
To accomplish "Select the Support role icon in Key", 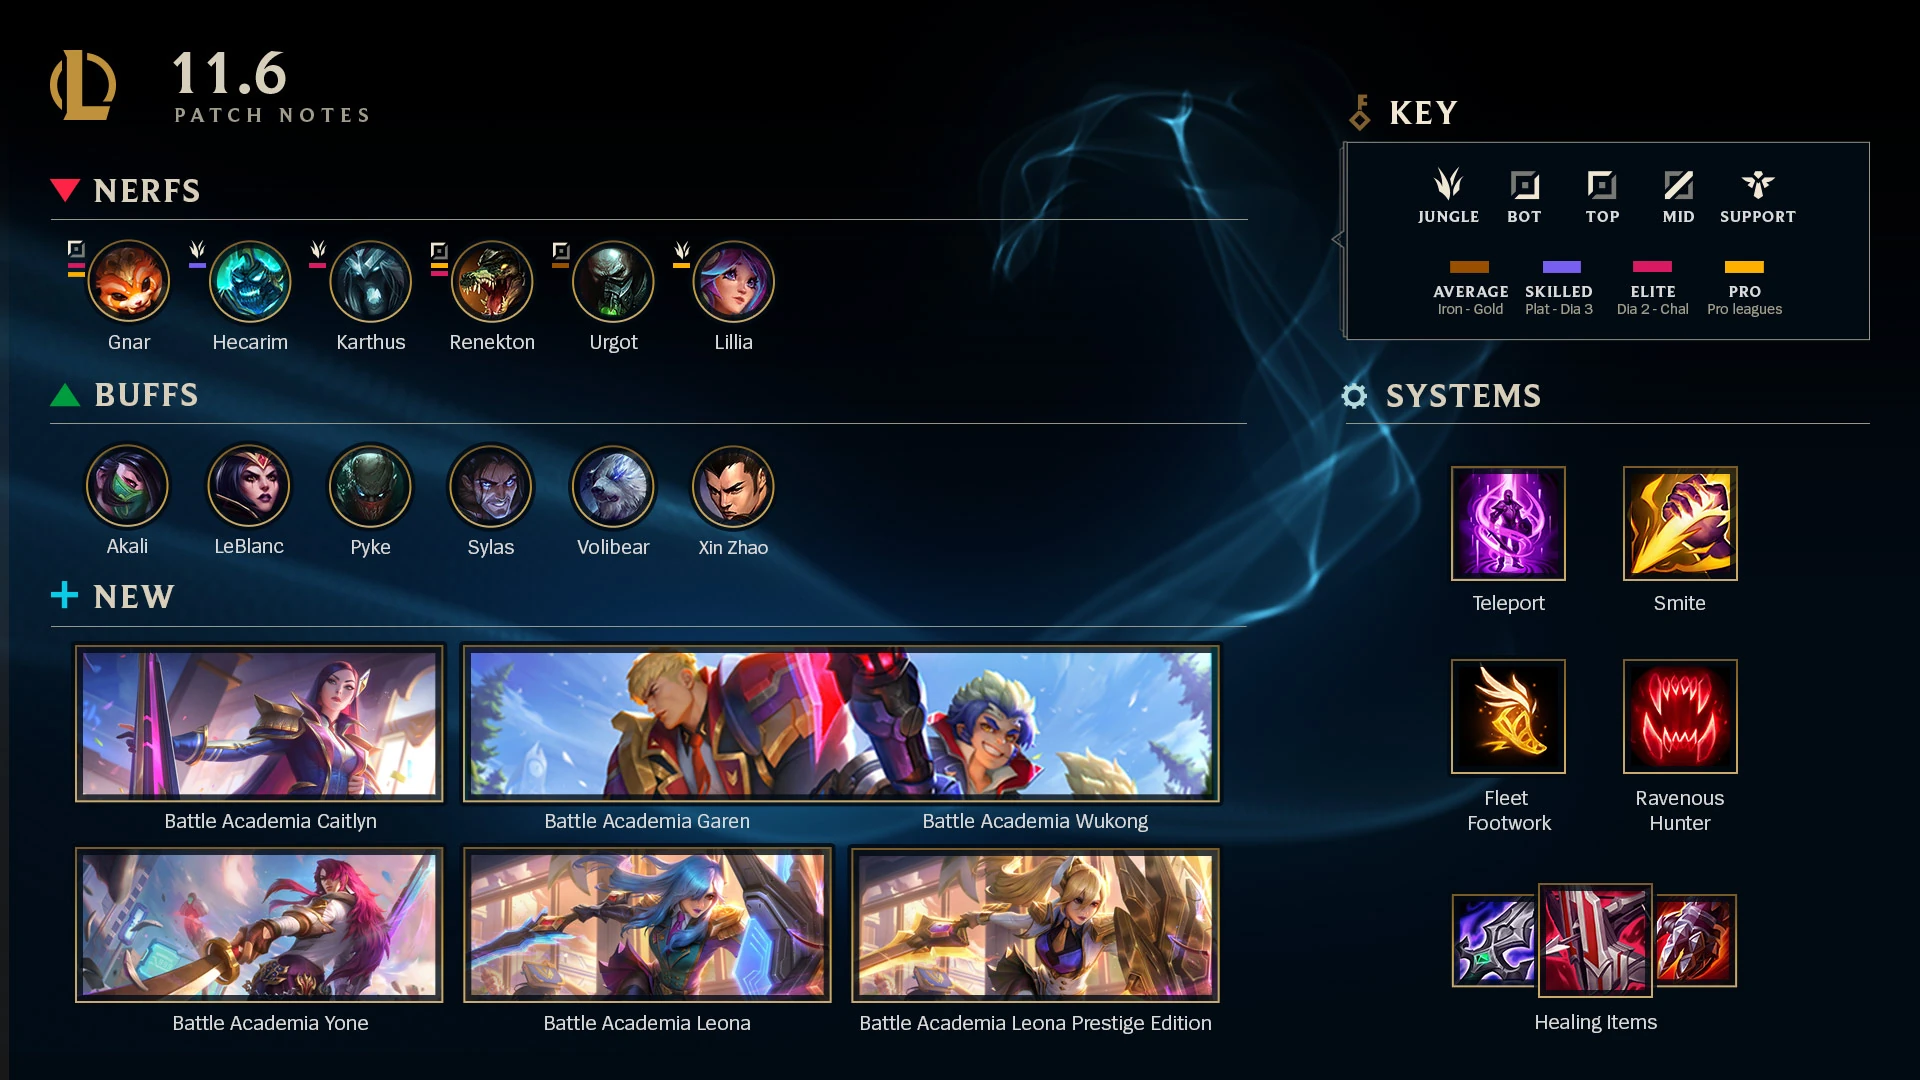I will coord(1757,184).
